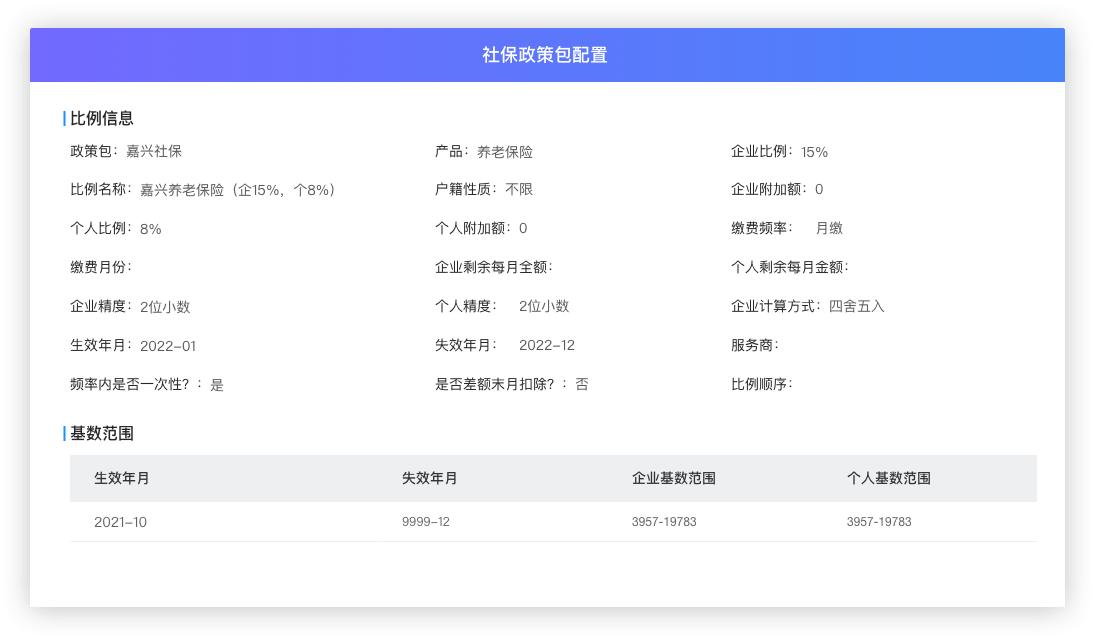The width and height of the screenshot is (1095, 639).
Task: Click the 比例名称 value 嘉兴养老保险
Action: (237, 190)
